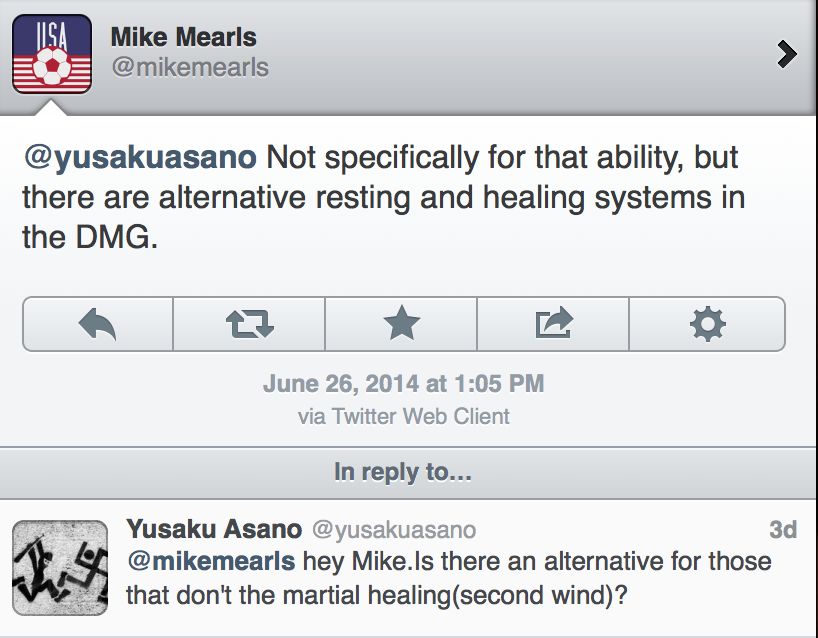Open the share action for this tweet
Image resolution: width=818 pixels, height=638 pixels.
pyautogui.click(x=554, y=323)
